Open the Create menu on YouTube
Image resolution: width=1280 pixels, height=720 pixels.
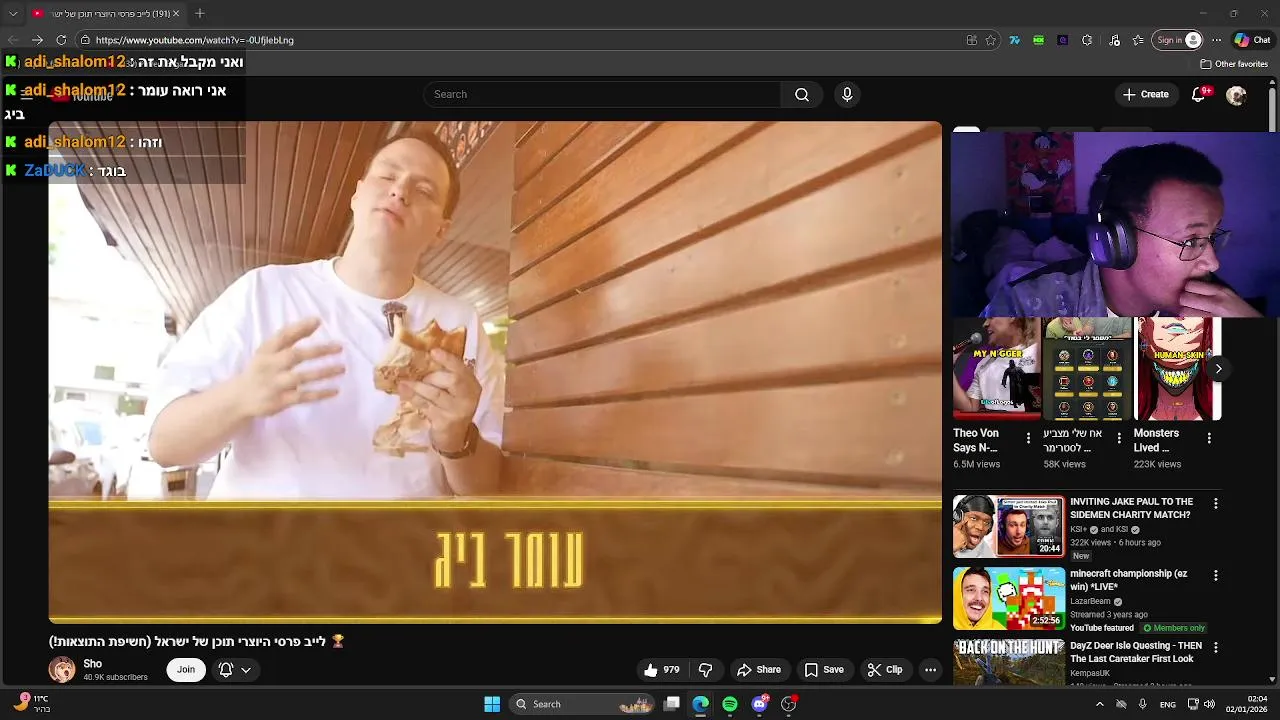[x=1145, y=94]
